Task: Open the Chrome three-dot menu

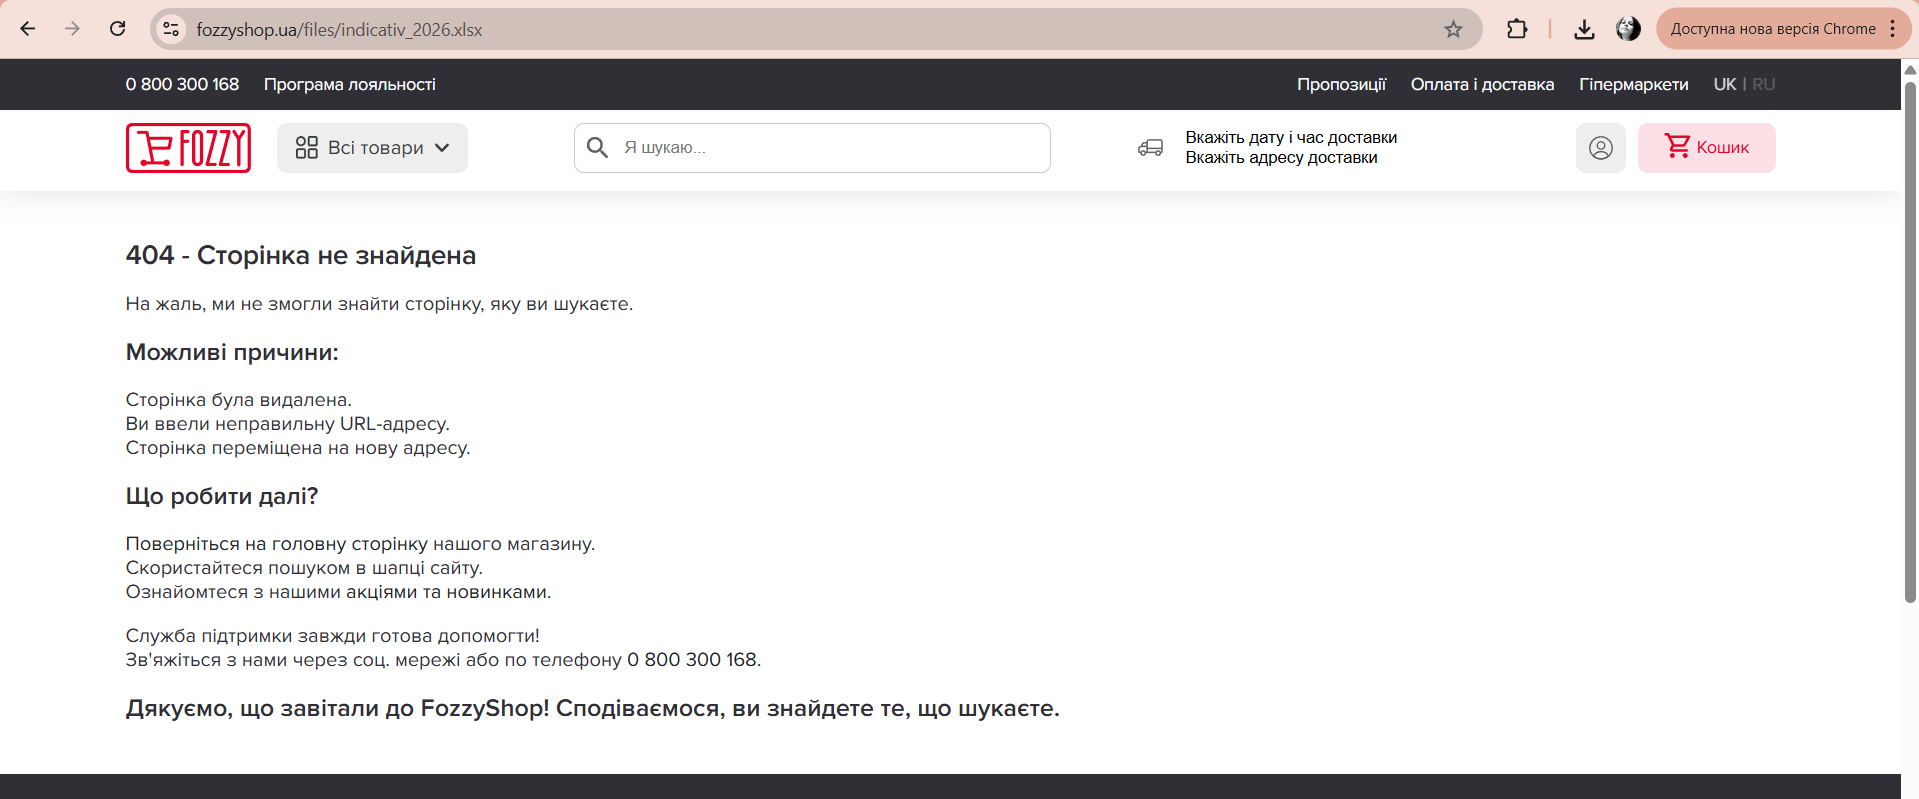Action: click(x=1892, y=29)
